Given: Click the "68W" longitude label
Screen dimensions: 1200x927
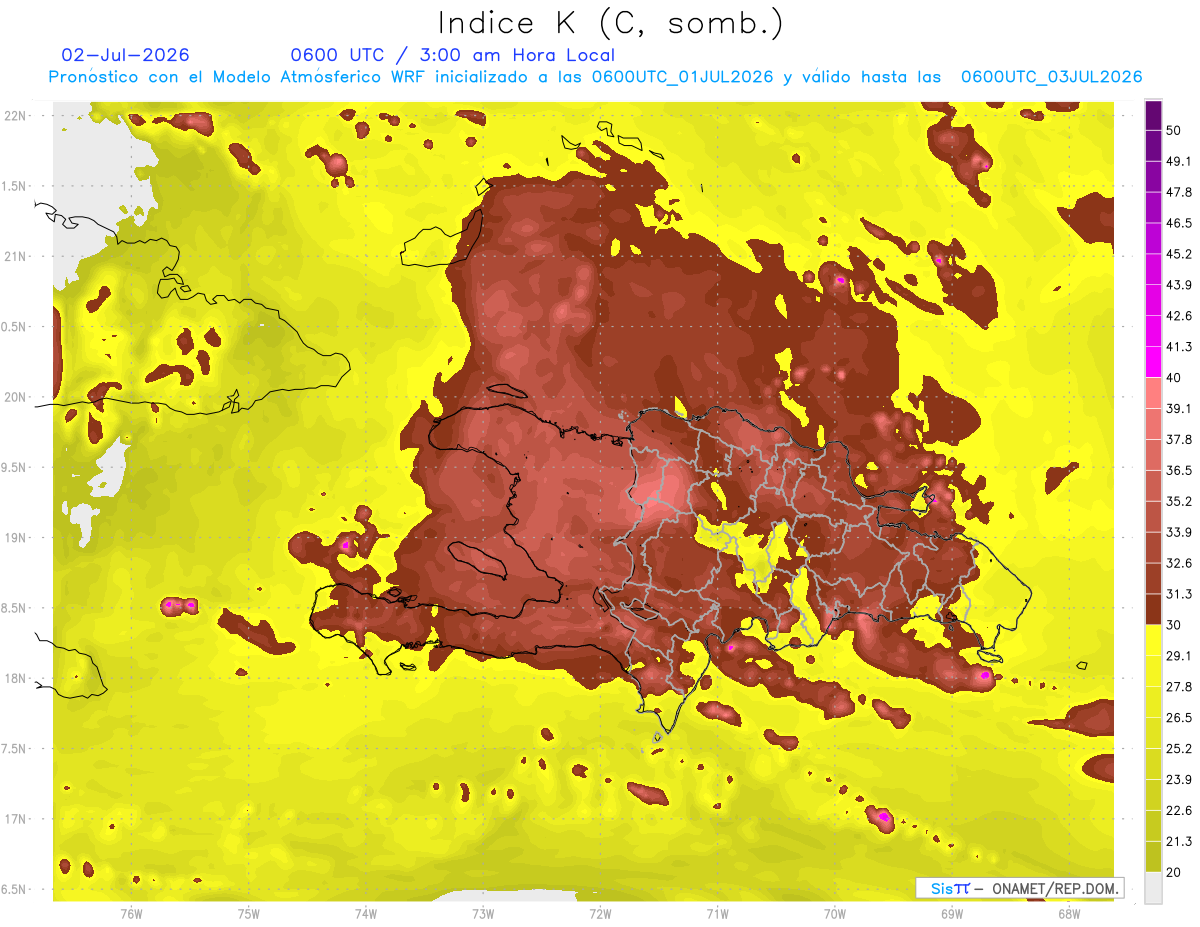Looking at the screenshot, I should [1069, 914].
